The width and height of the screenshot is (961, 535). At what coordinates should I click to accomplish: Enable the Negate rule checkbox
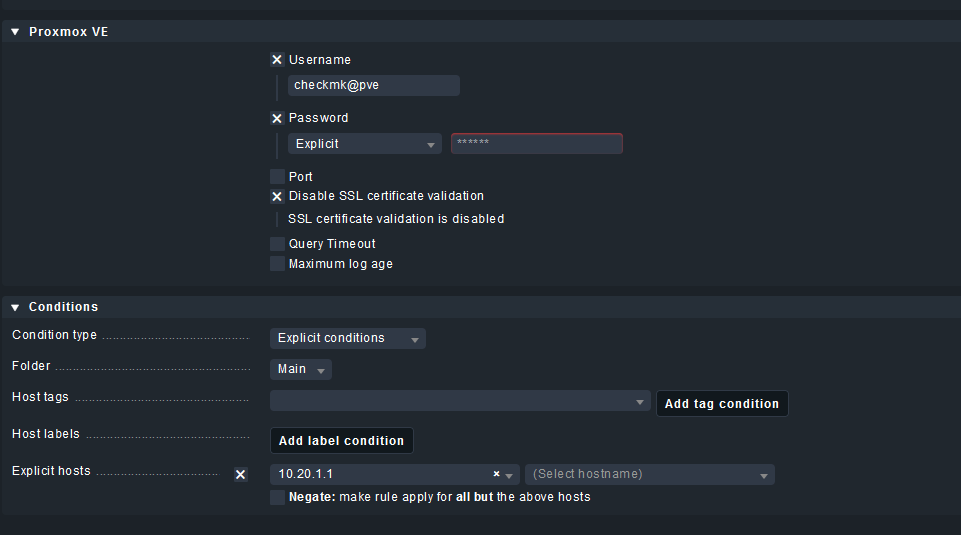tap(277, 497)
